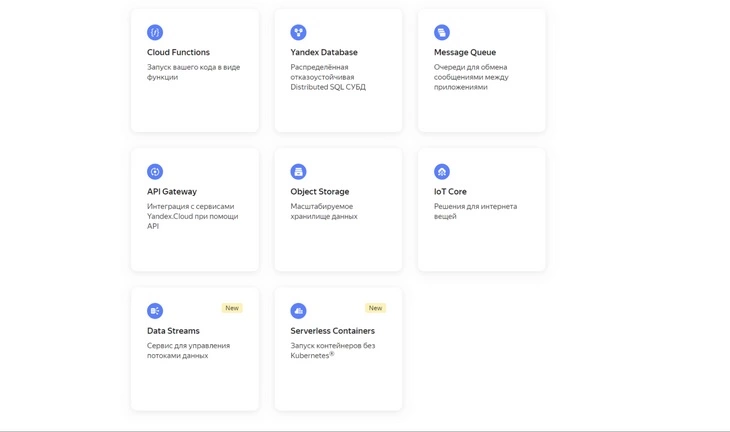Open the API Gateway title link
730x432 pixels.
(172, 191)
